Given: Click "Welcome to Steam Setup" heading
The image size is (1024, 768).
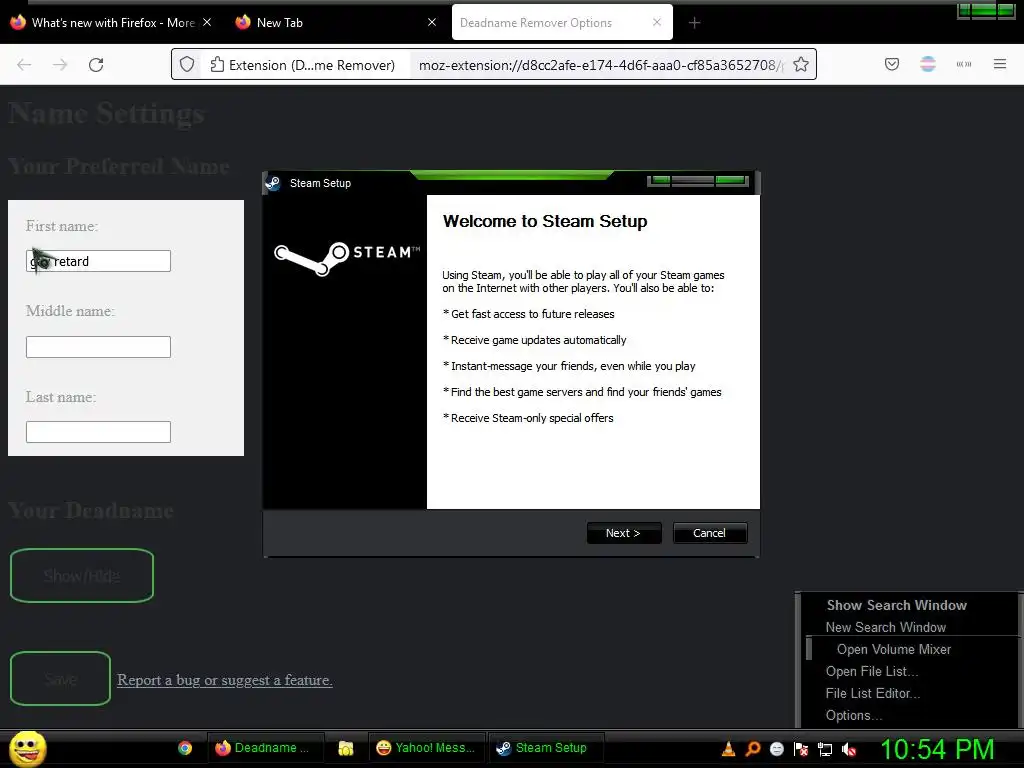Looking at the screenshot, I should point(545,221).
